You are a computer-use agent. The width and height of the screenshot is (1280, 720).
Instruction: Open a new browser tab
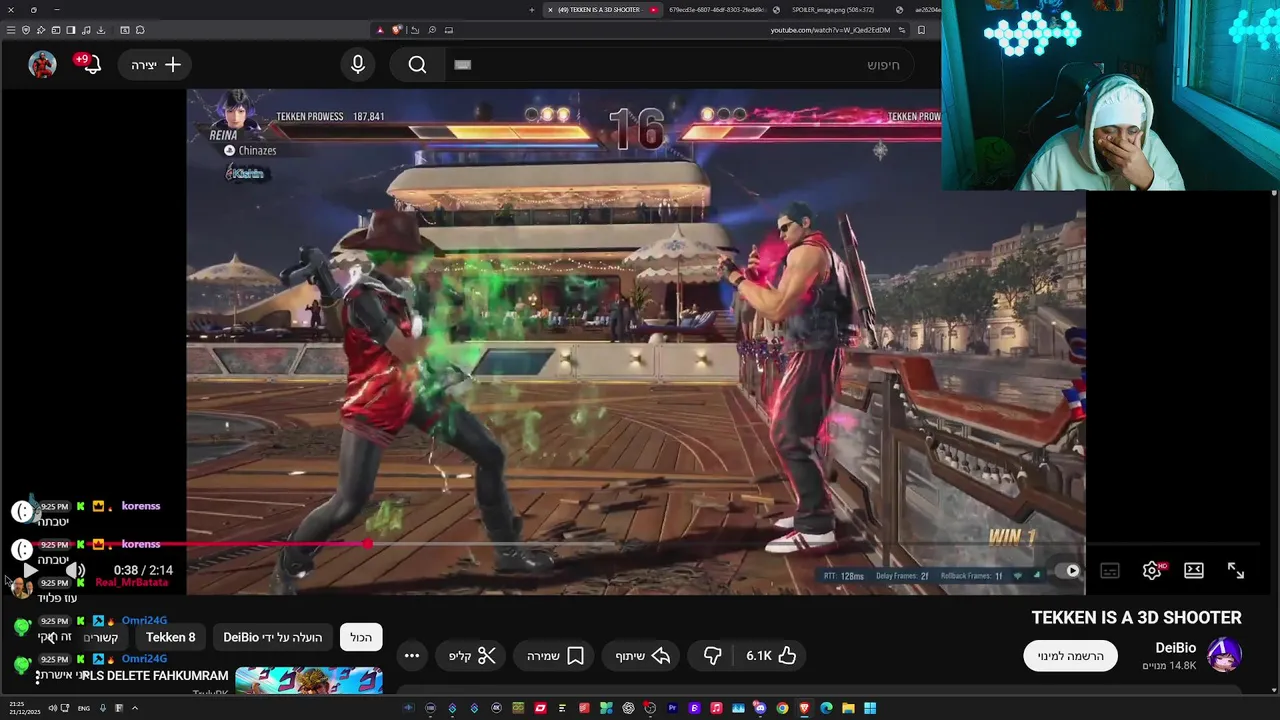pyautogui.click(x=532, y=10)
